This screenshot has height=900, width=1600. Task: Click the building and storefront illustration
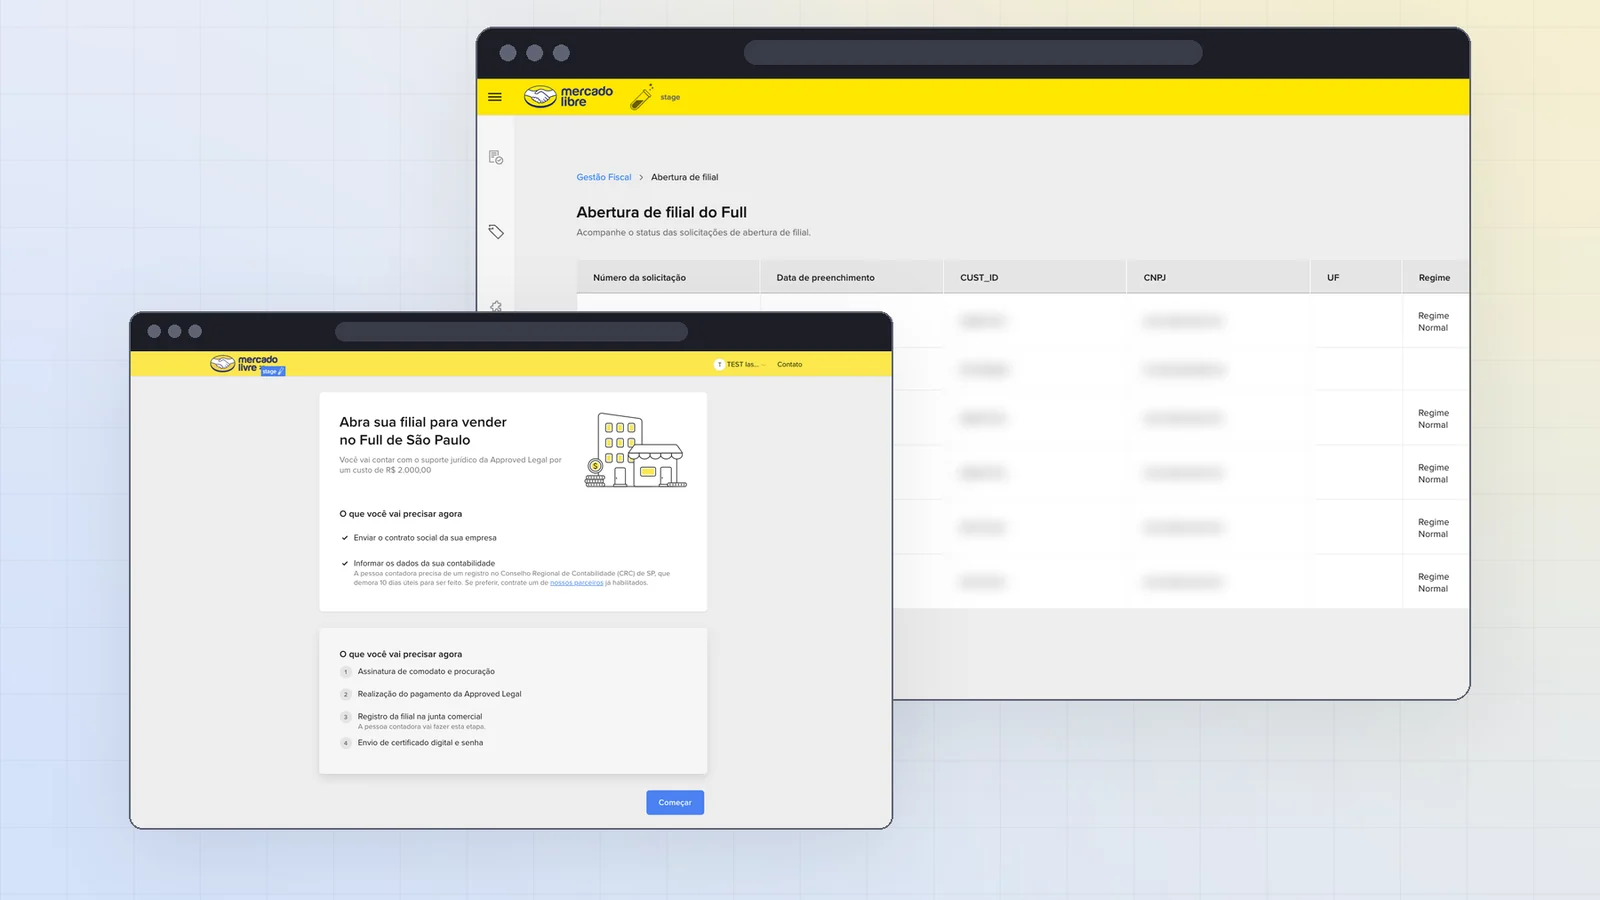(x=636, y=450)
